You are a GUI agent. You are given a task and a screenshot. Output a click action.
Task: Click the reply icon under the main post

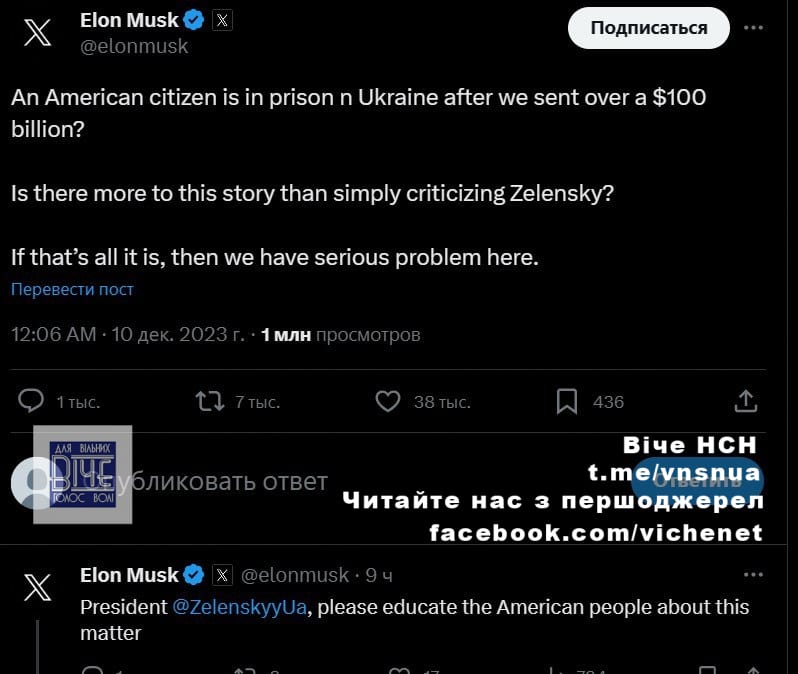point(32,401)
